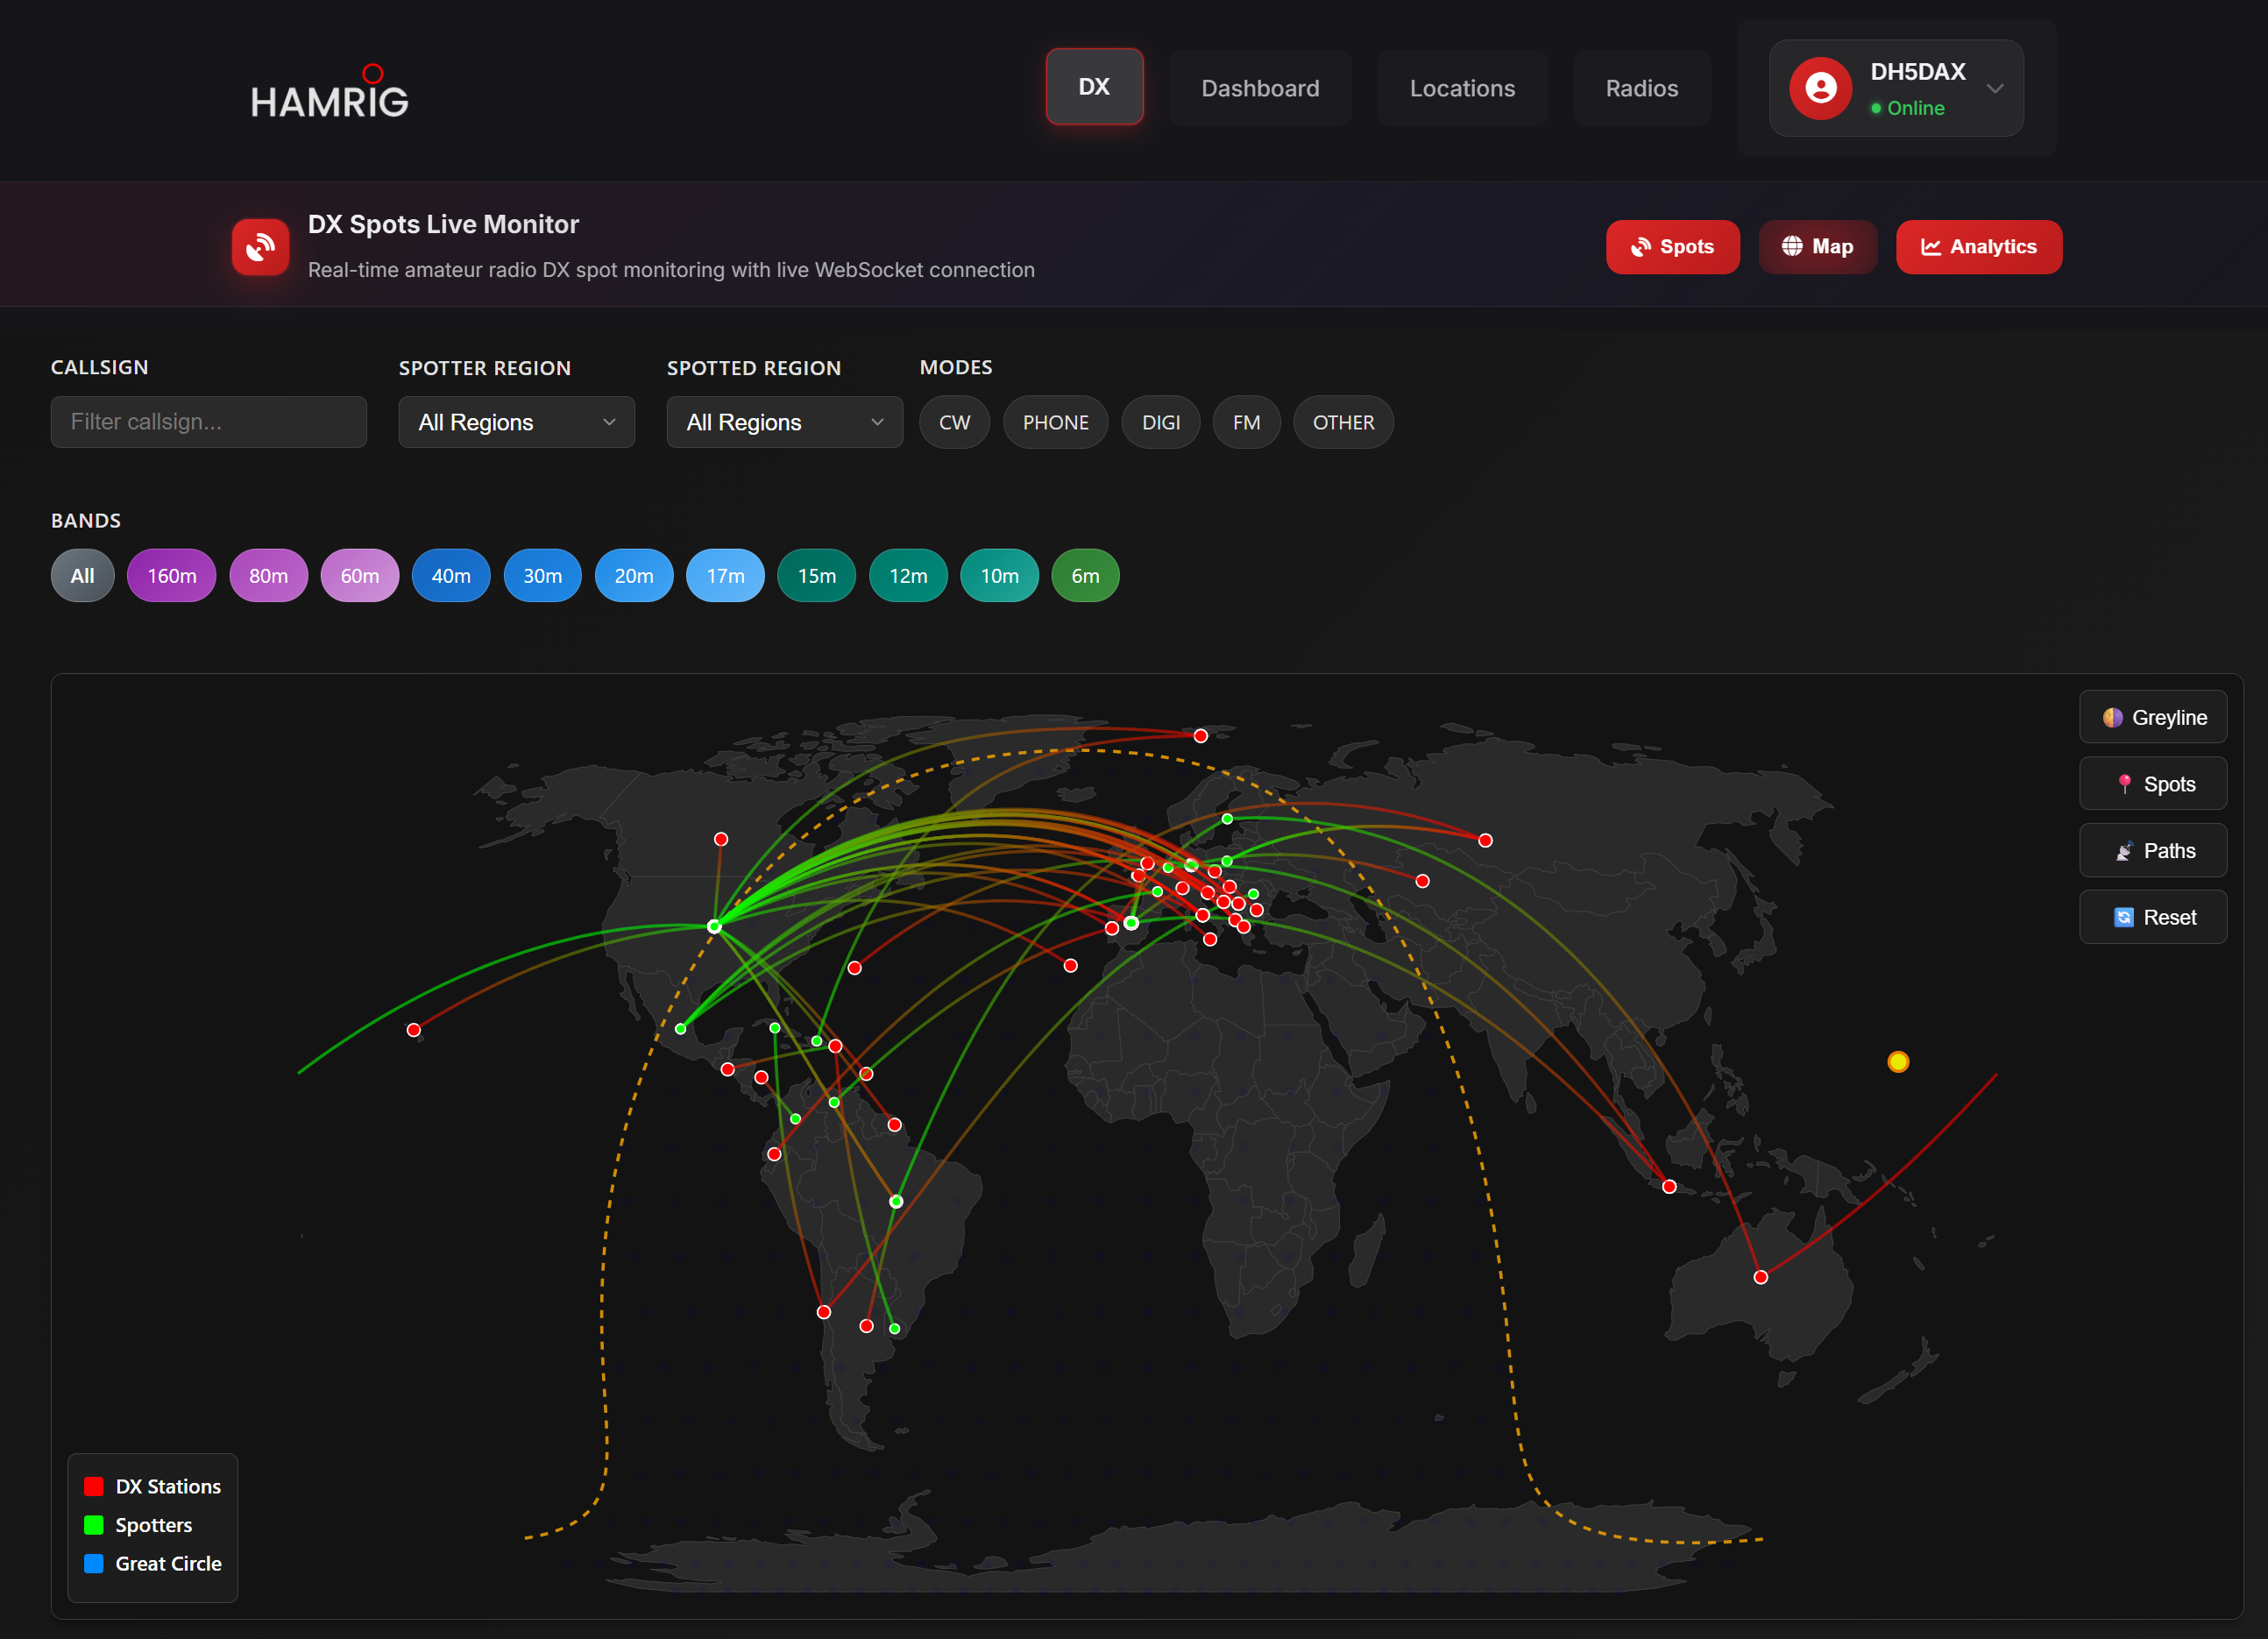Click the red DX dot near Hawaii
This screenshot has width=2268, height=1639.
click(414, 1030)
